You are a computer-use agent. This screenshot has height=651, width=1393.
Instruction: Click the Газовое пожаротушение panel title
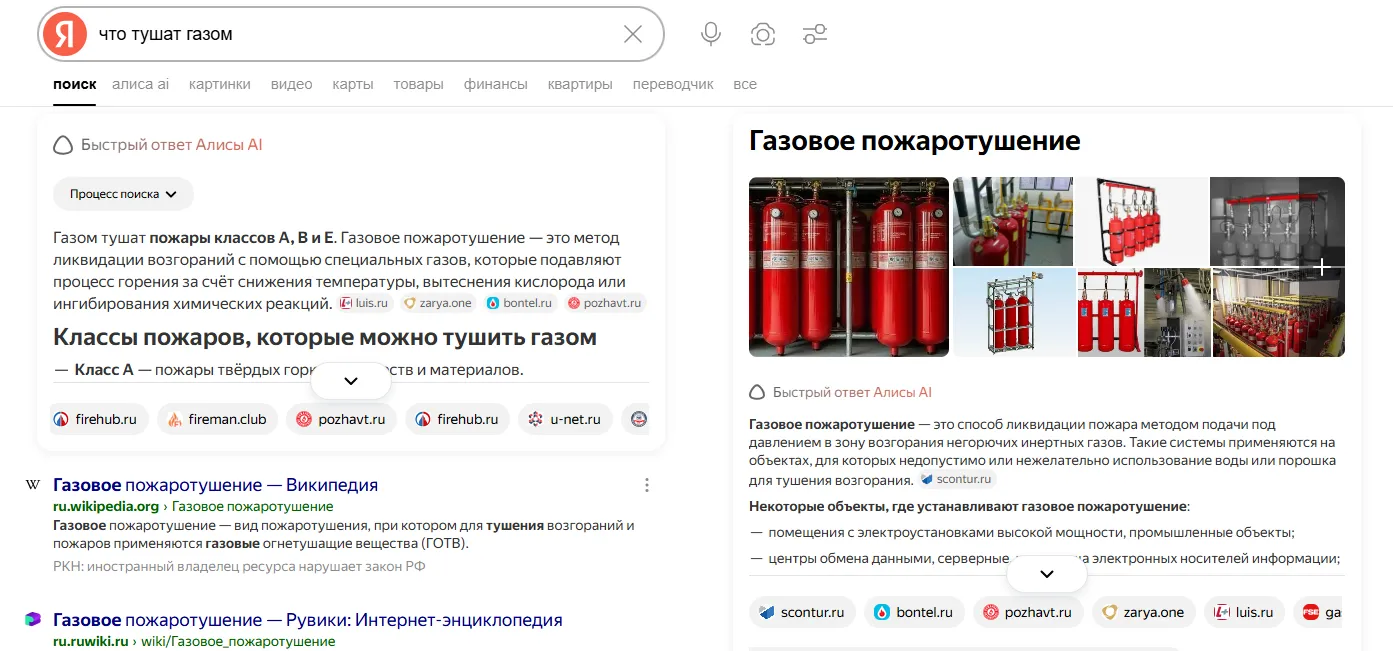pos(915,141)
